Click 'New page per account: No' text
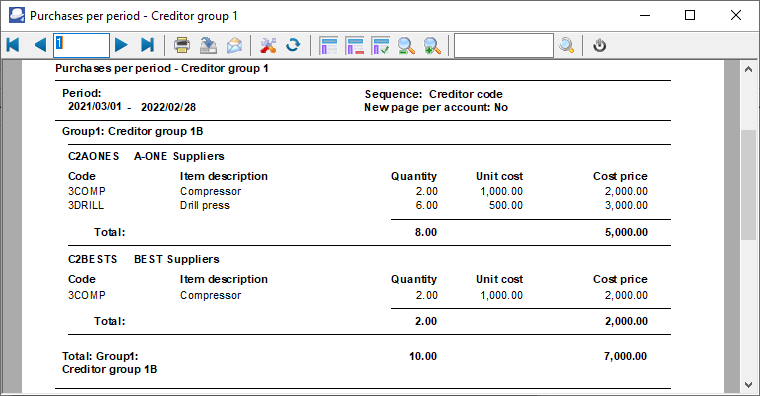760x396 pixels. 436,108
